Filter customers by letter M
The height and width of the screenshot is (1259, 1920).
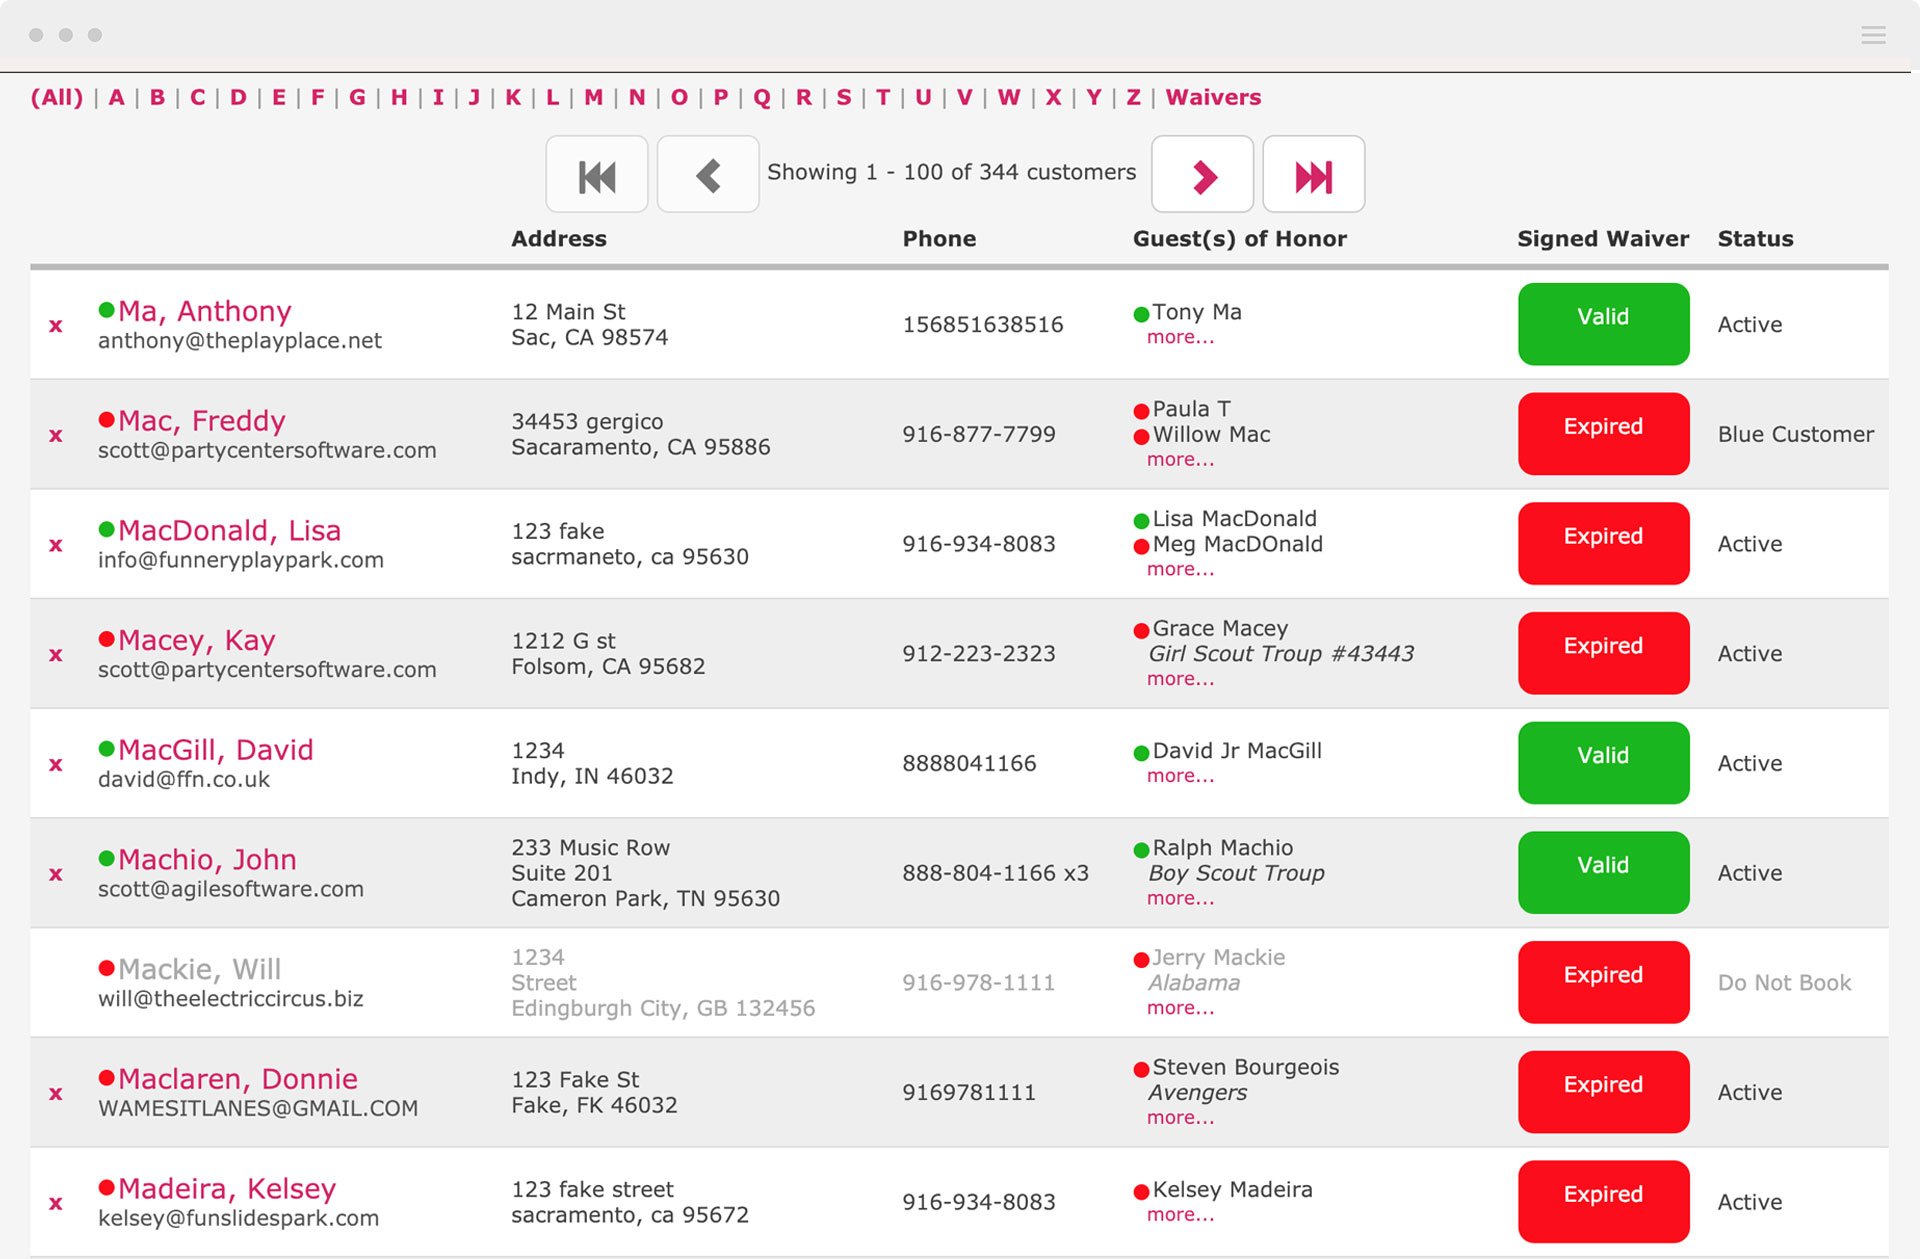[x=592, y=97]
